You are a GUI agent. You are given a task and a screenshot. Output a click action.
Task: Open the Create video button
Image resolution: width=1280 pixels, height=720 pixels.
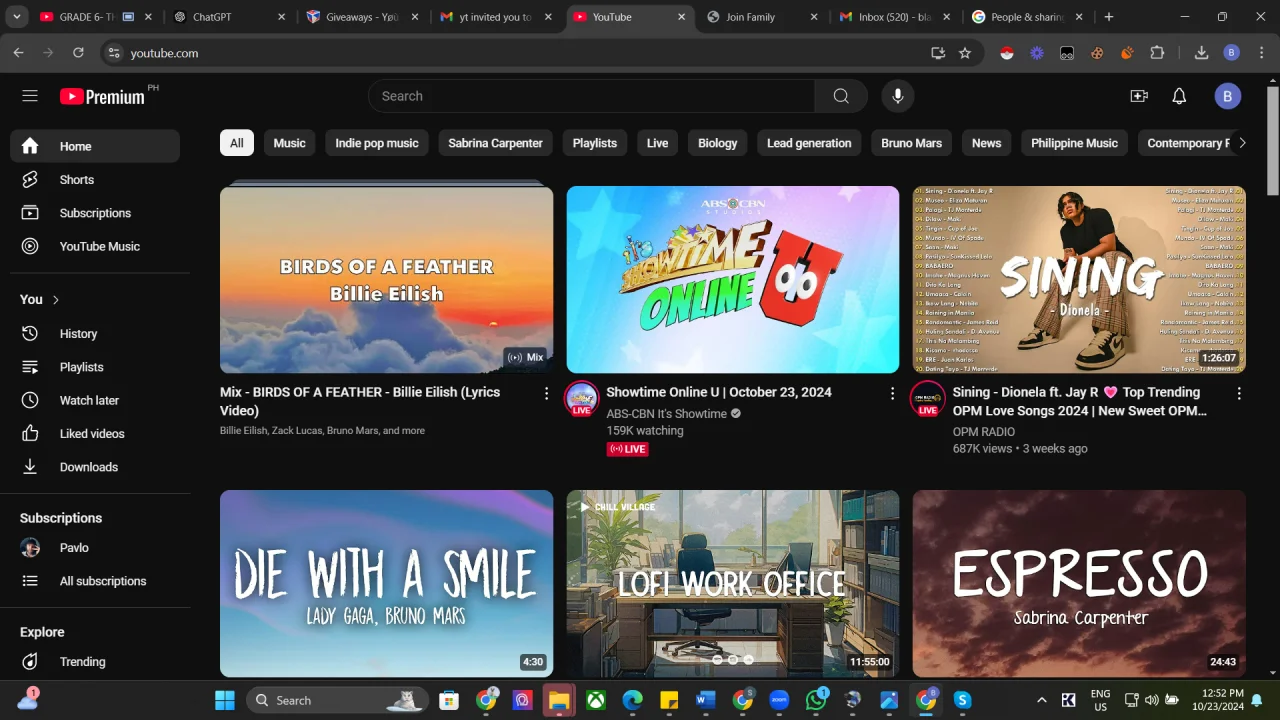pos(1139,96)
